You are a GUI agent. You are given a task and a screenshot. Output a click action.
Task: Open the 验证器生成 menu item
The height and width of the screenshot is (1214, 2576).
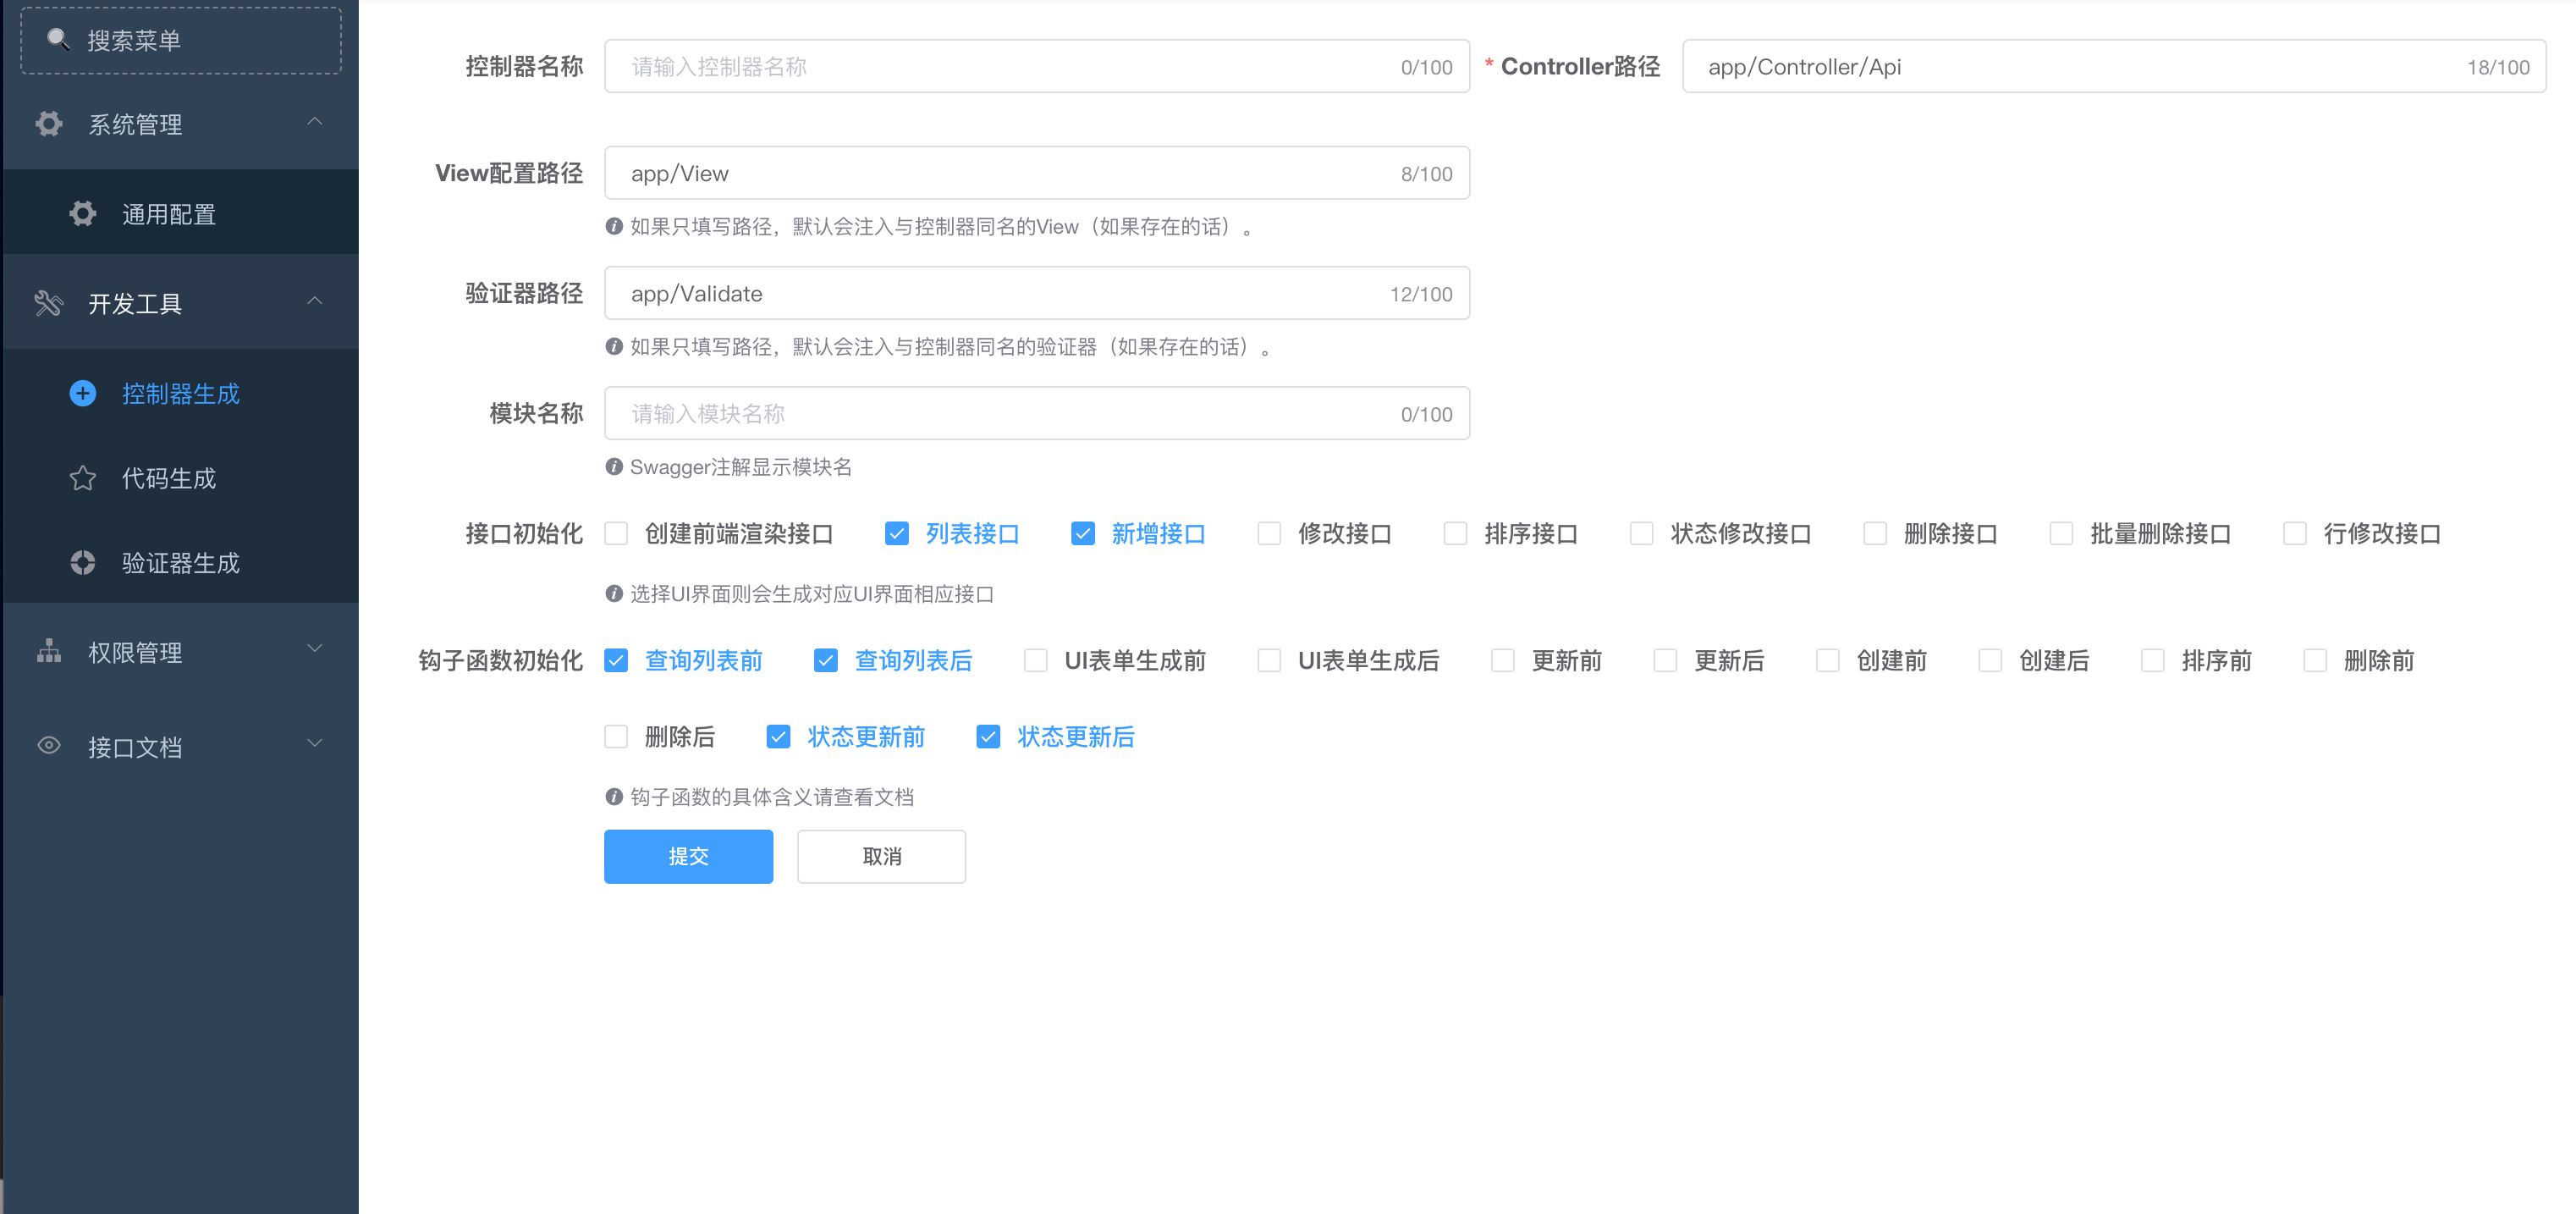pos(180,563)
